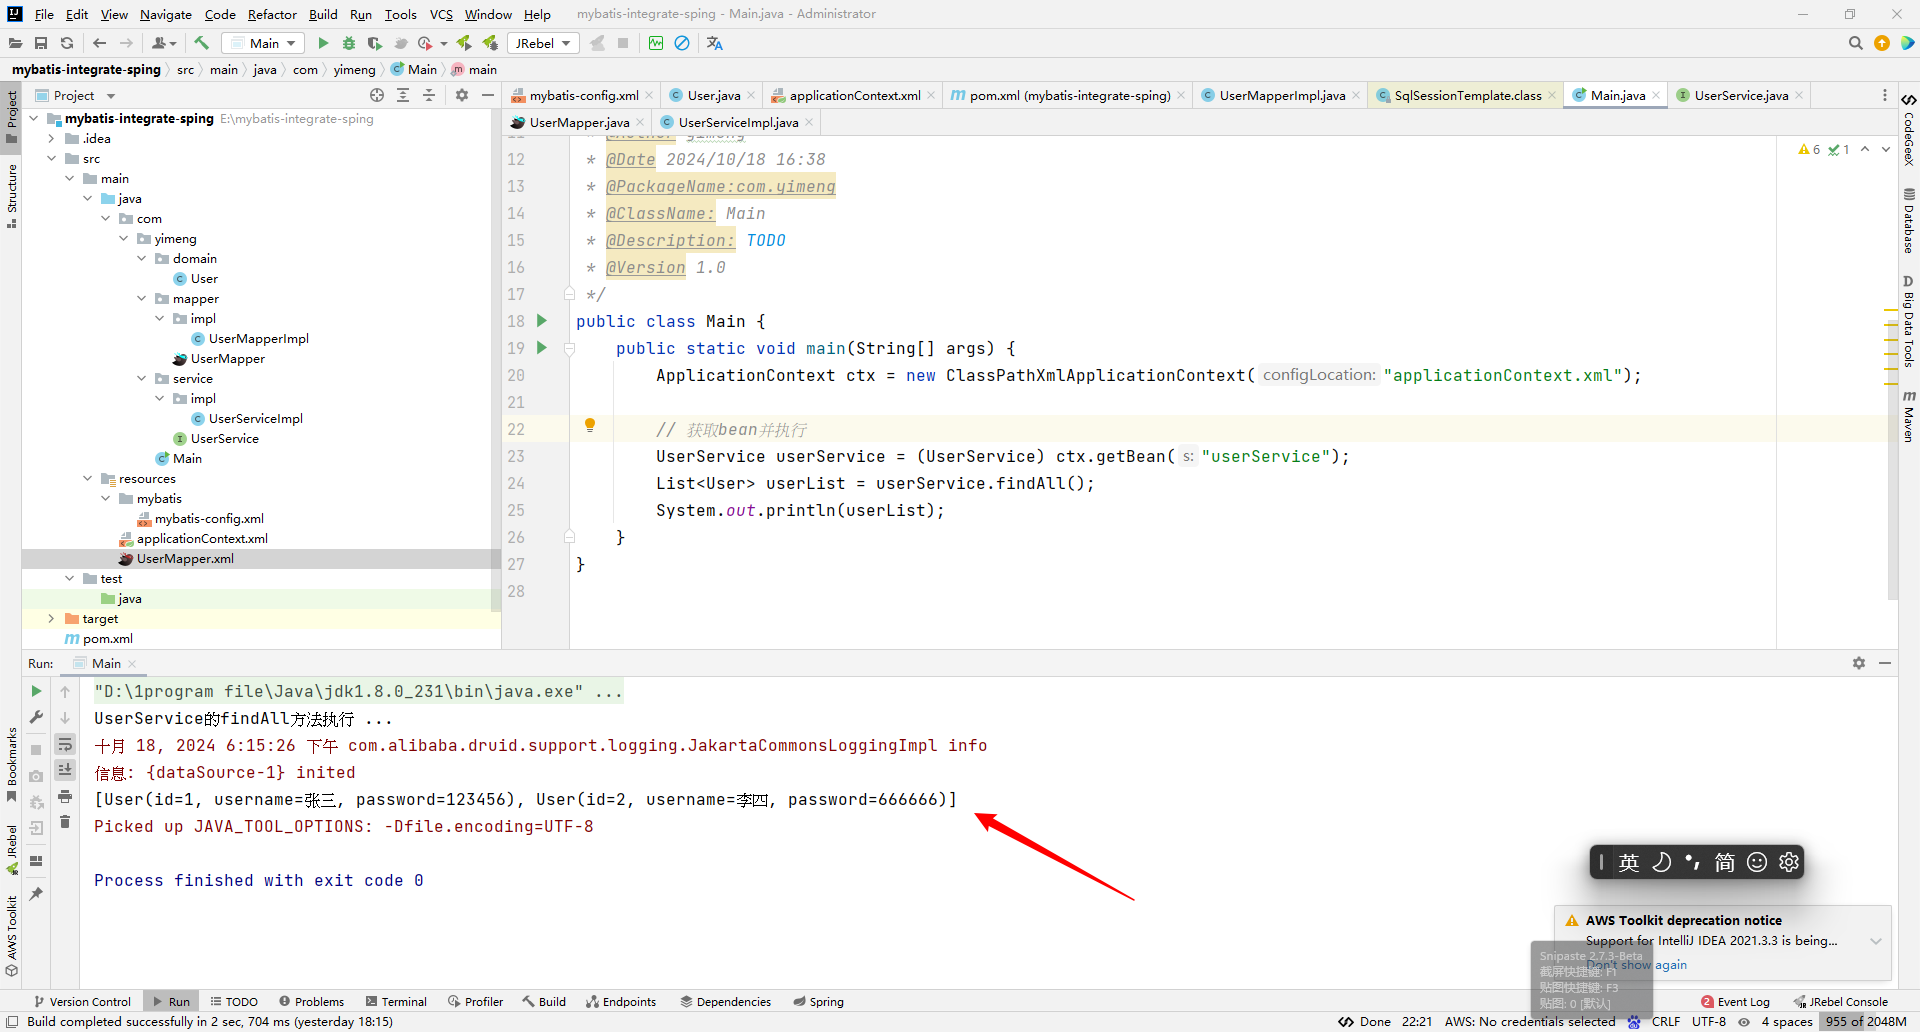Open the Navigate menu
Viewport: 1920px width, 1032px height.
coord(166,14)
